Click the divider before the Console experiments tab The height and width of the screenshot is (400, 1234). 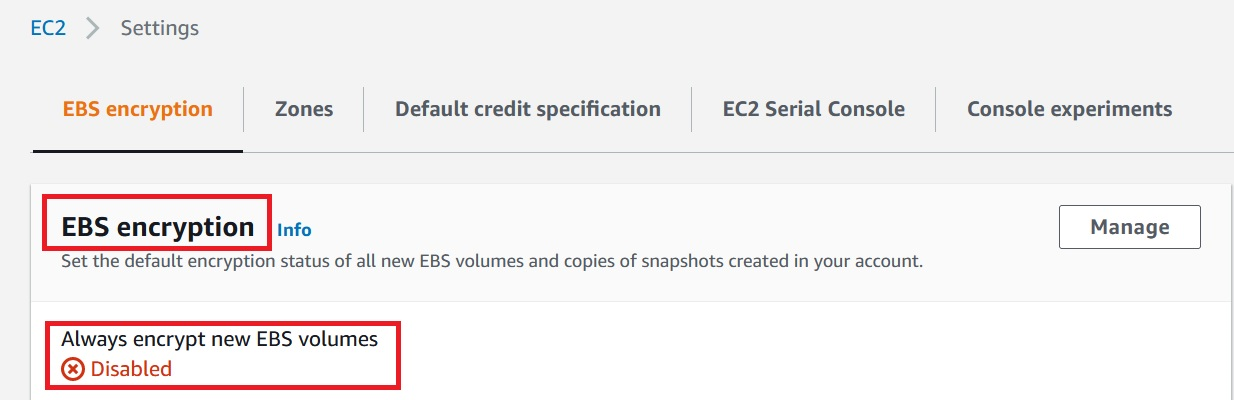(936, 109)
